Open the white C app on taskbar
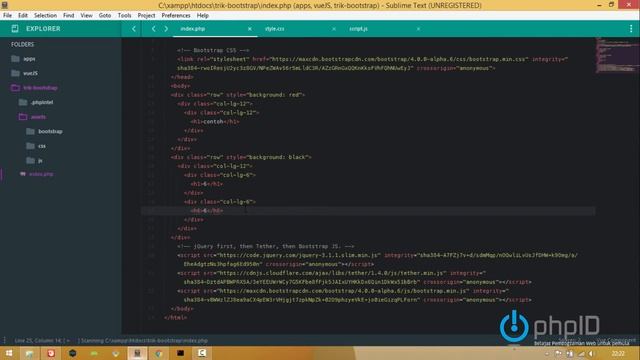The width and height of the screenshot is (640, 360). (x=202, y=353)
